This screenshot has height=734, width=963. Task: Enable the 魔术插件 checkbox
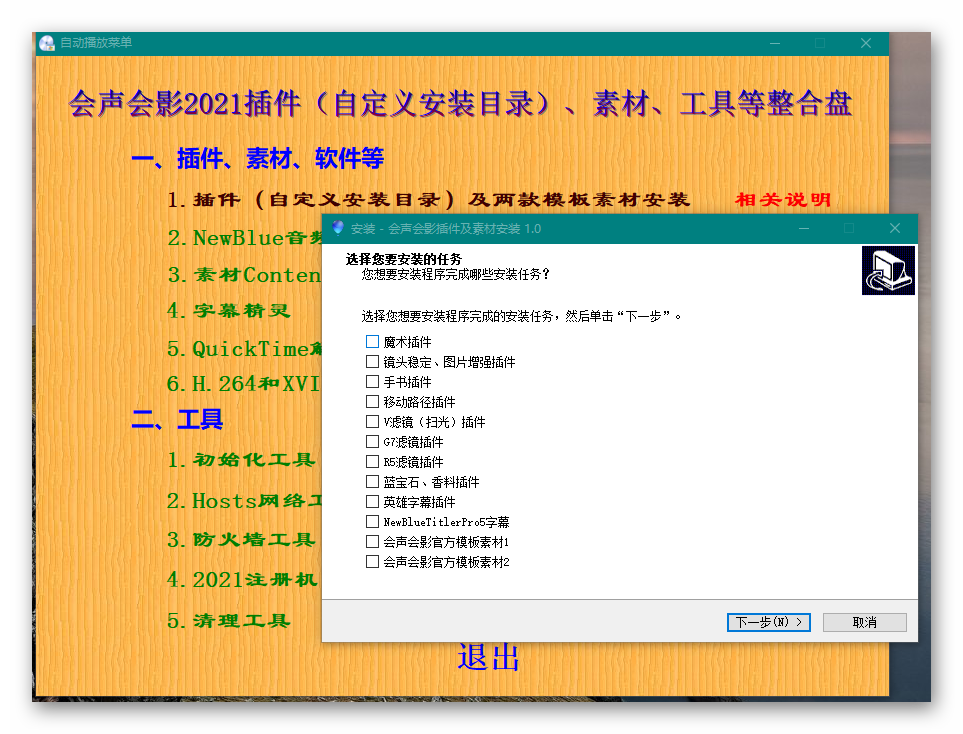click(372, 342)
